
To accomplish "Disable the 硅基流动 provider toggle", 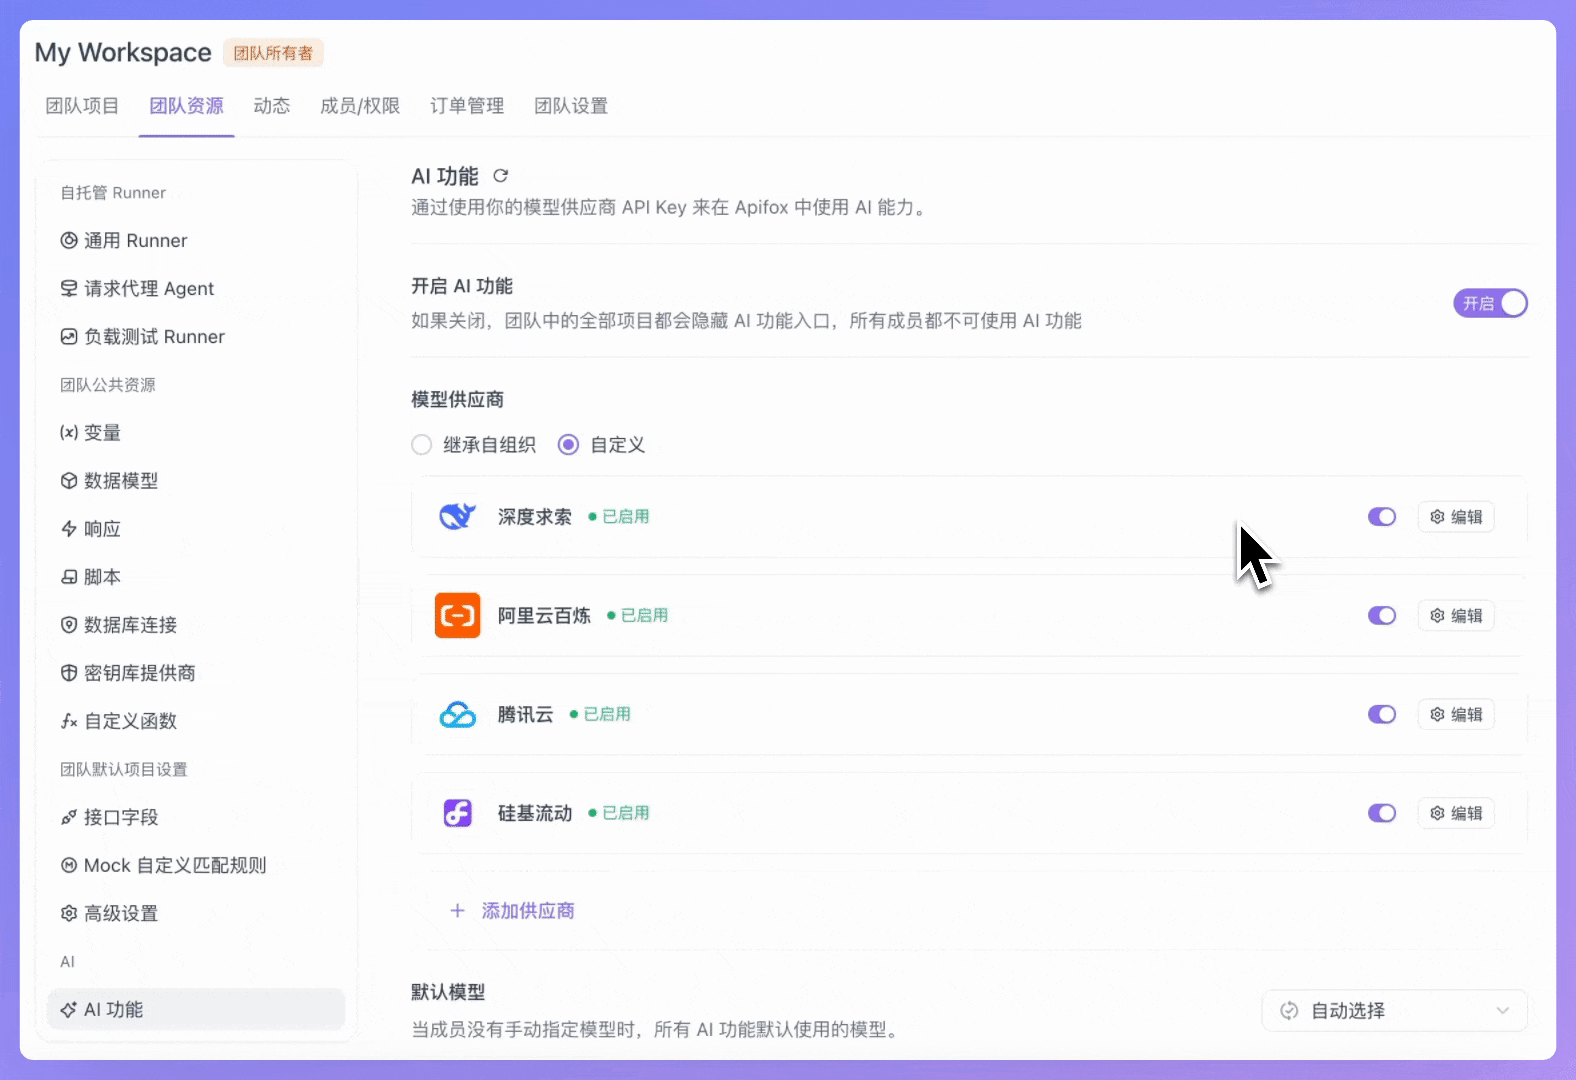I will point(1382,813).
